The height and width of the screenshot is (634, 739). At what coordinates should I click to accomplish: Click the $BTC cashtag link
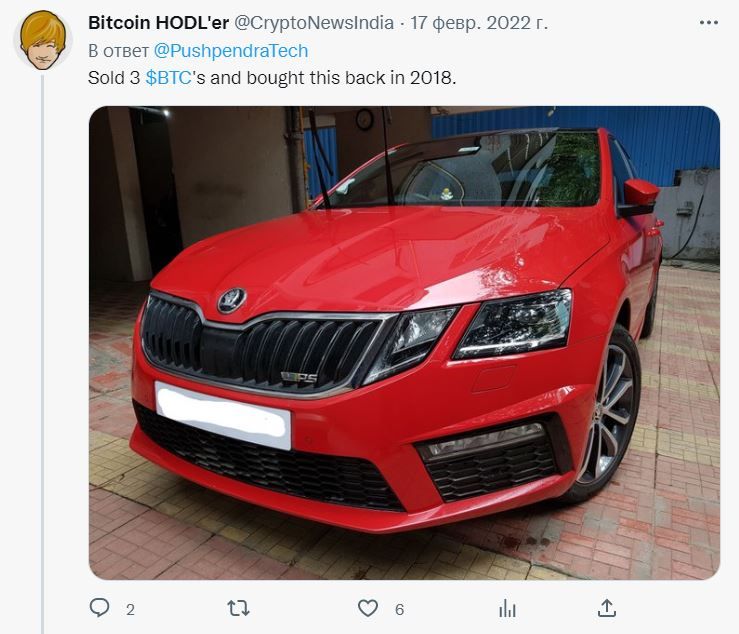169,78
